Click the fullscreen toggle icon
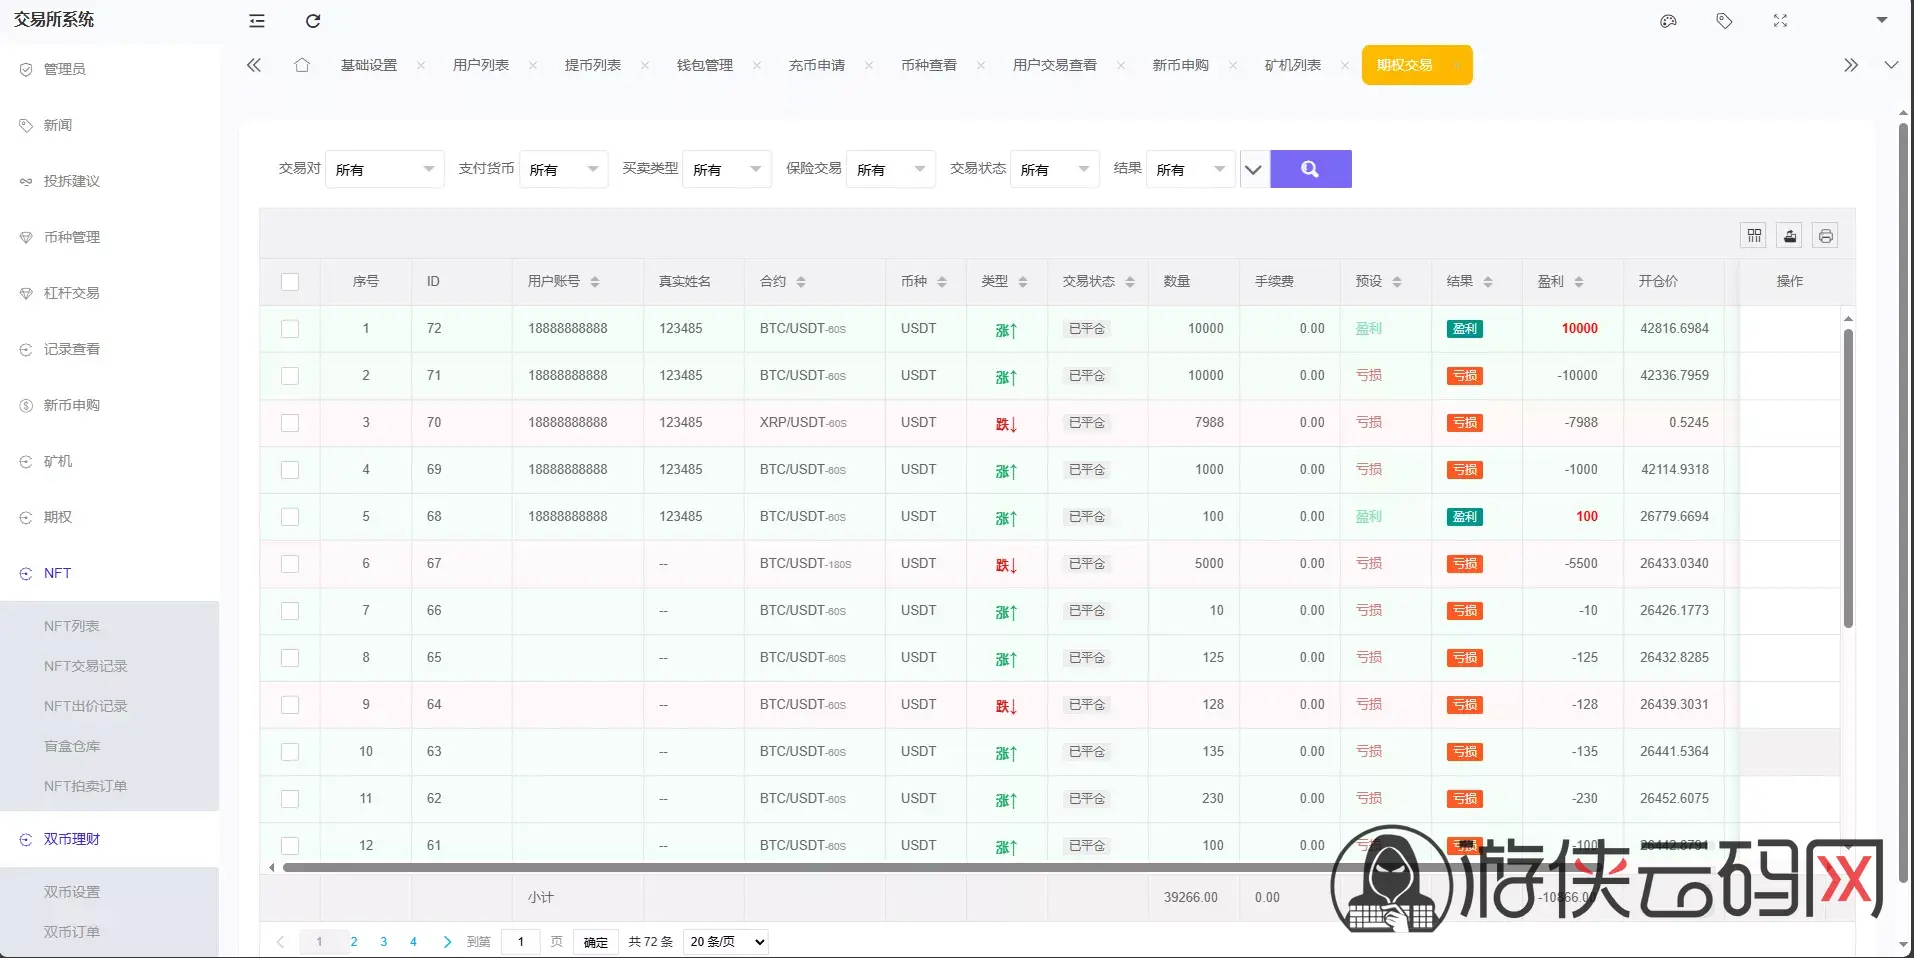The width and height of the screenshot is (1914, 958). click(1780, 21)
